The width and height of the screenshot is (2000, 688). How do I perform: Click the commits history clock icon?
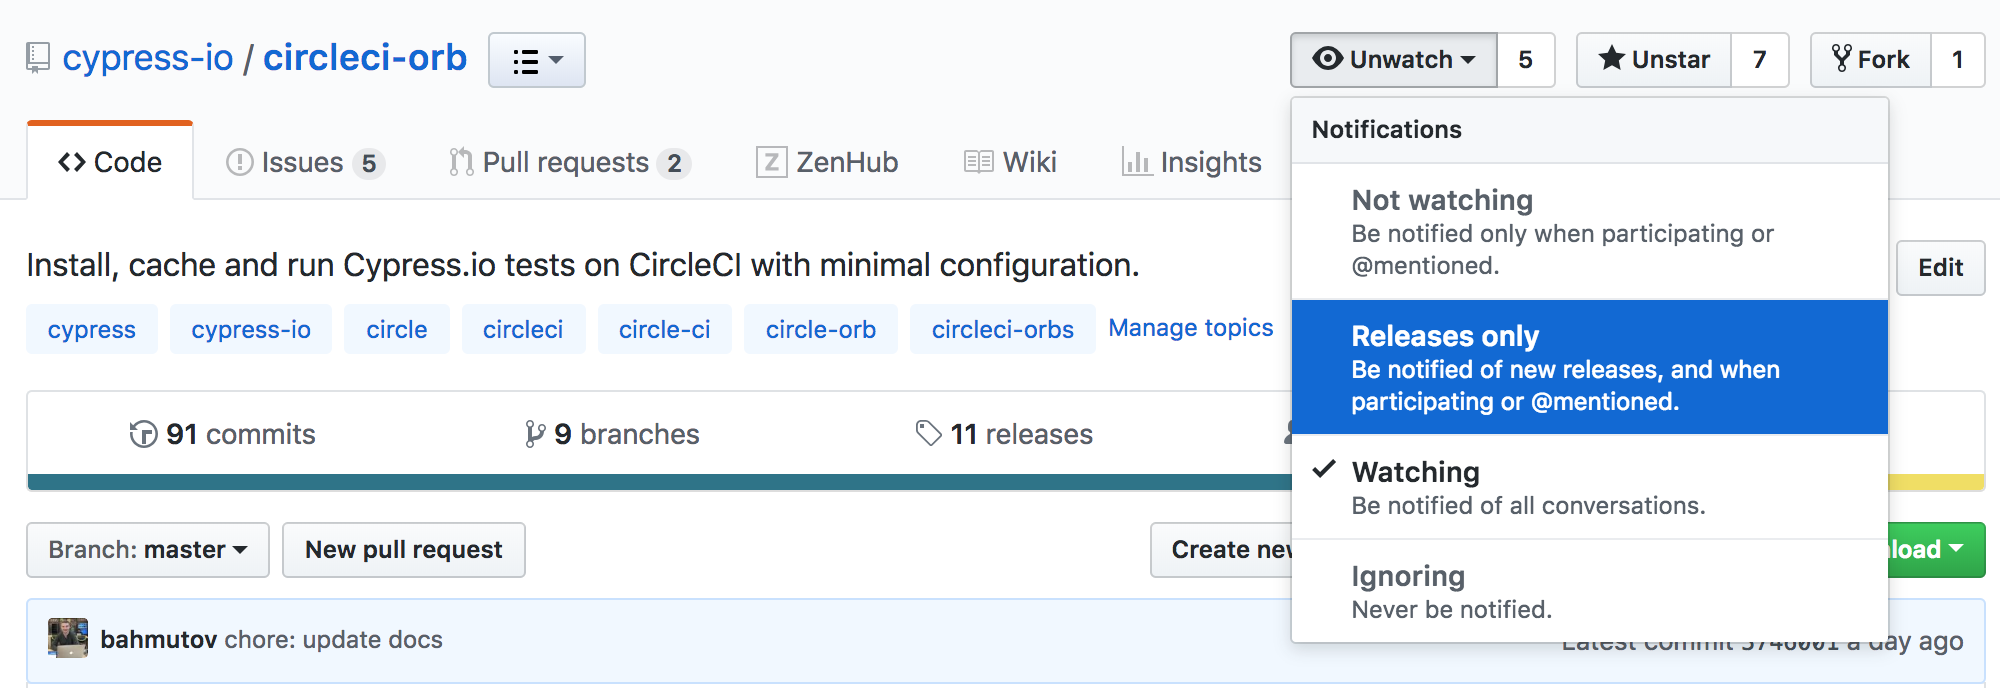click(143, 434)
